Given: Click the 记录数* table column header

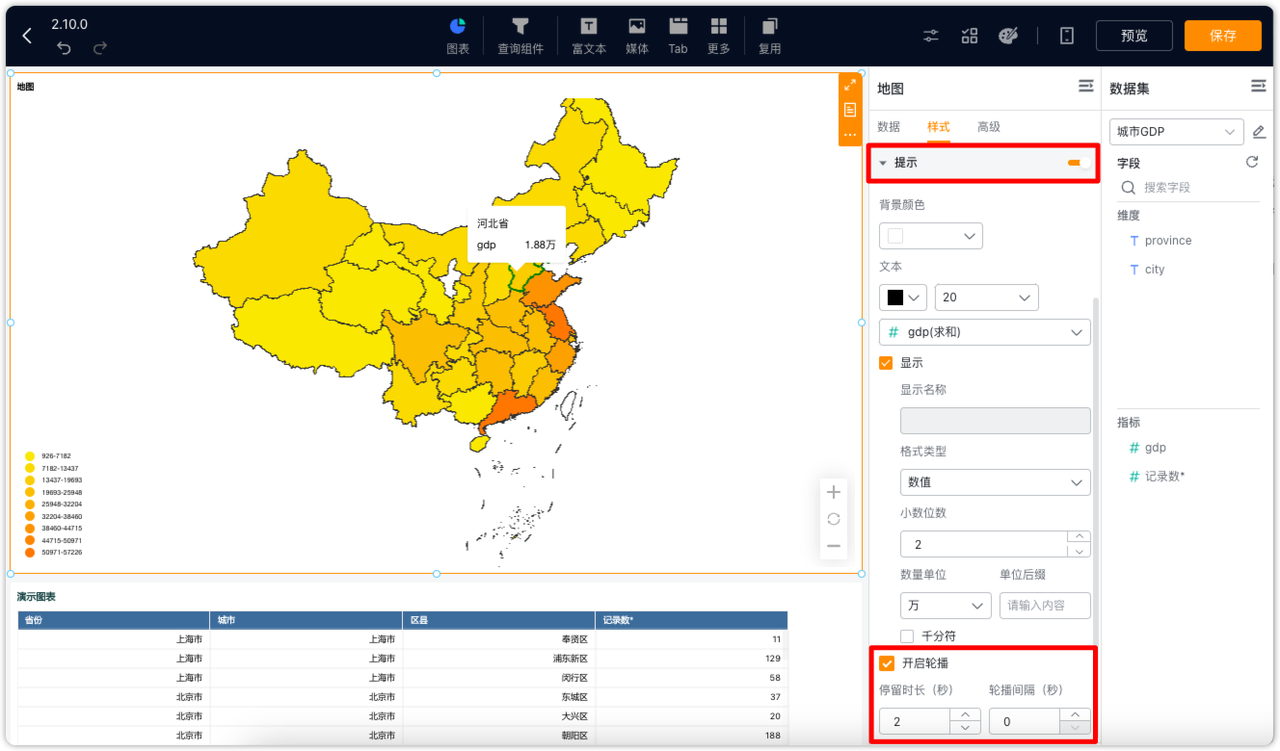Looking at the screenshot, I should 691,620.
